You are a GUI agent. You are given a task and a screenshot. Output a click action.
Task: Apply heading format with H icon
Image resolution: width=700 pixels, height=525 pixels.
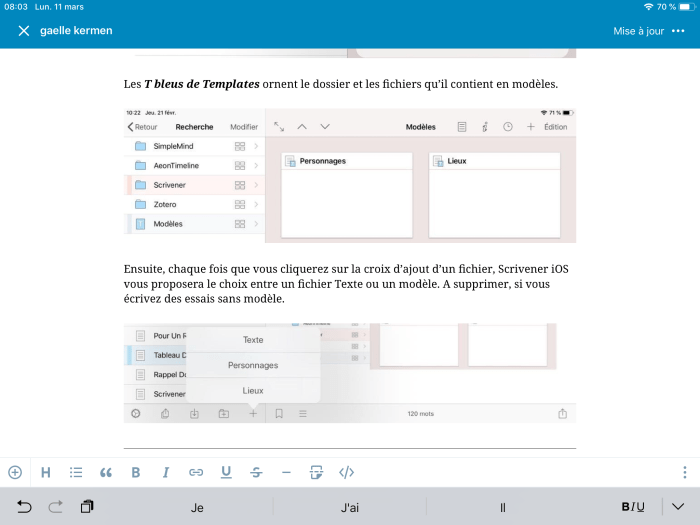click(45, 472)
